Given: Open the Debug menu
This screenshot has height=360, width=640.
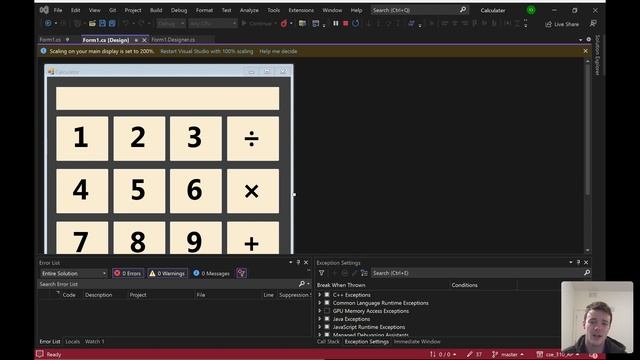Looking at the screenshot, I should click(x=179, y=10).
